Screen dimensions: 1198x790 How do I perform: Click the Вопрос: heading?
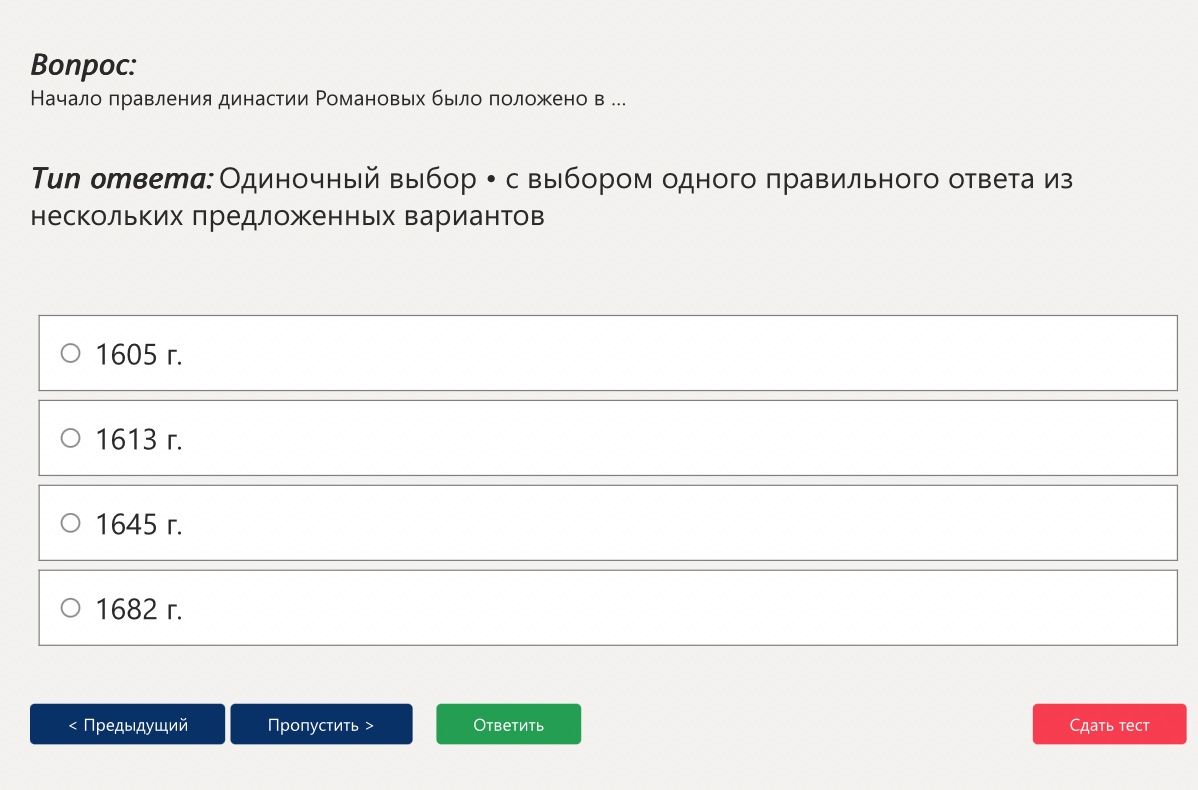click(x=83, y=65)
